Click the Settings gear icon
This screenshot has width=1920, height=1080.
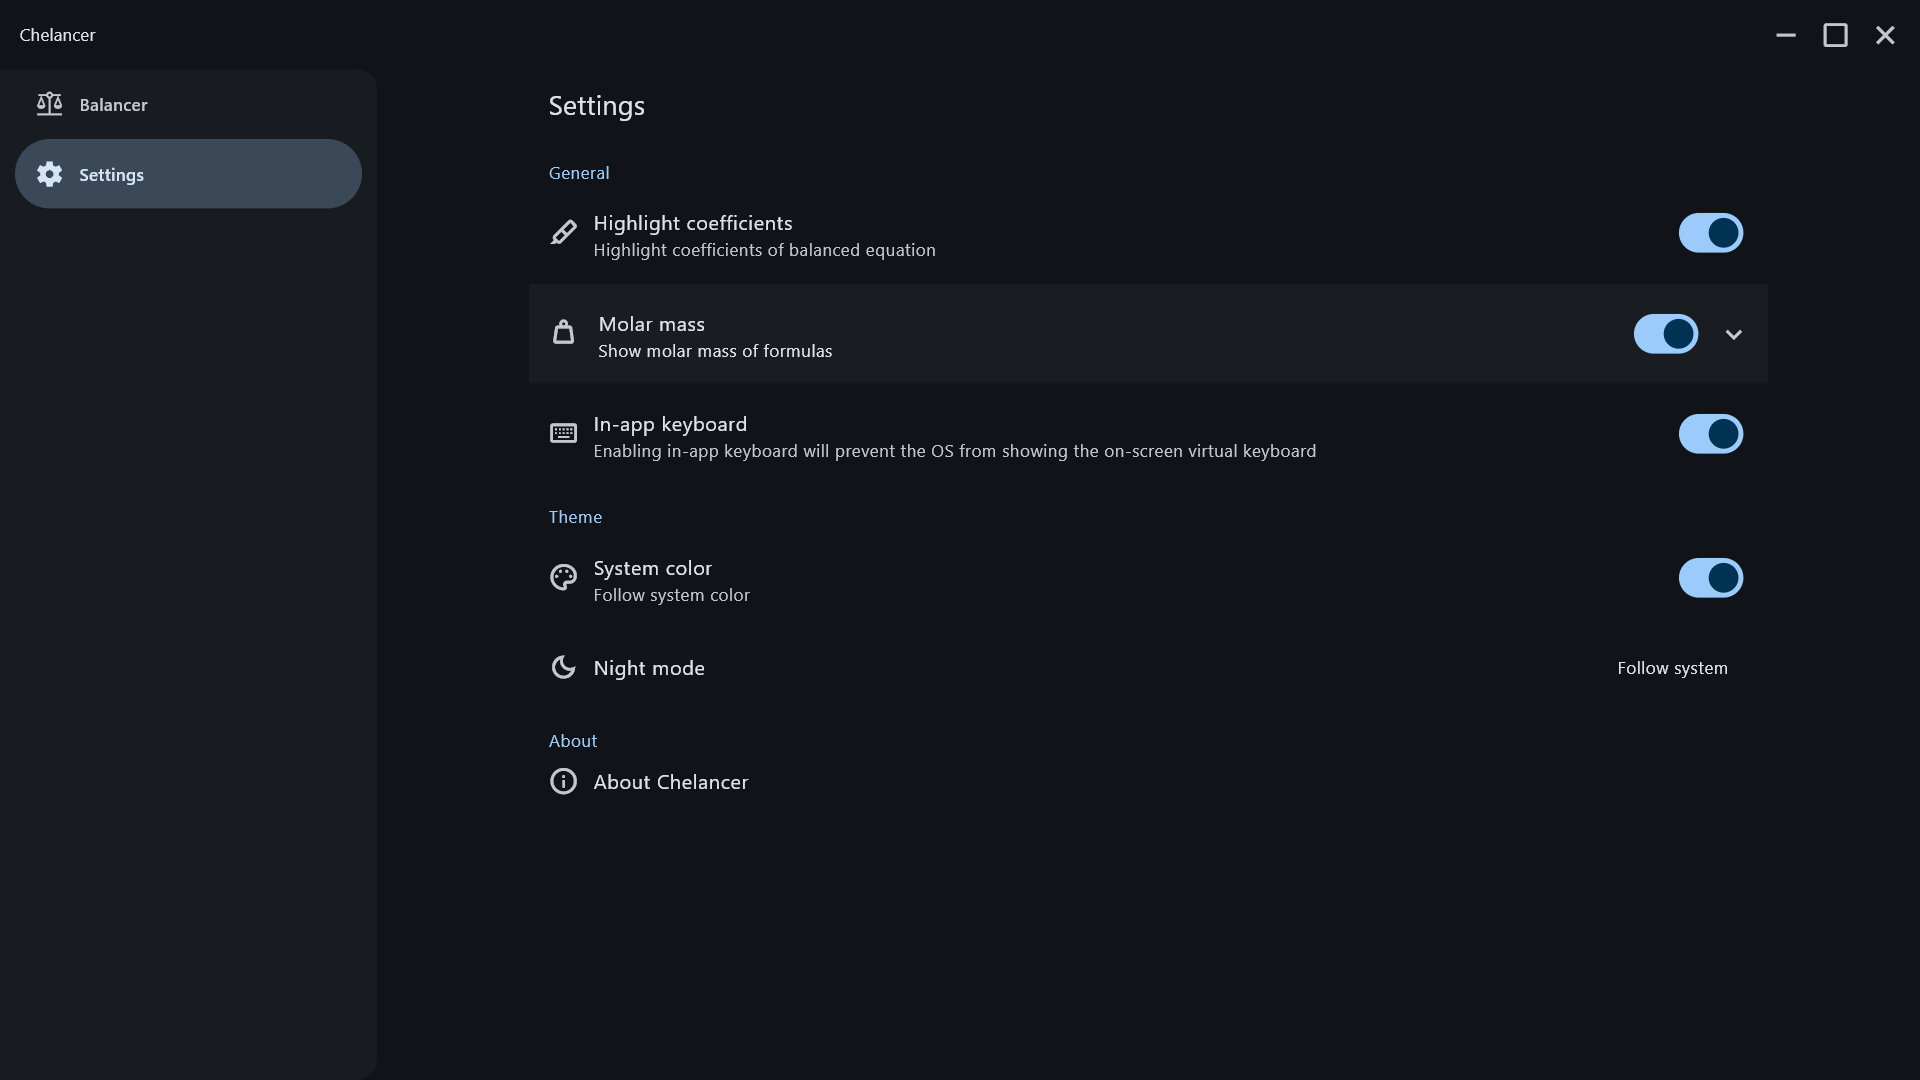point(49,174)
